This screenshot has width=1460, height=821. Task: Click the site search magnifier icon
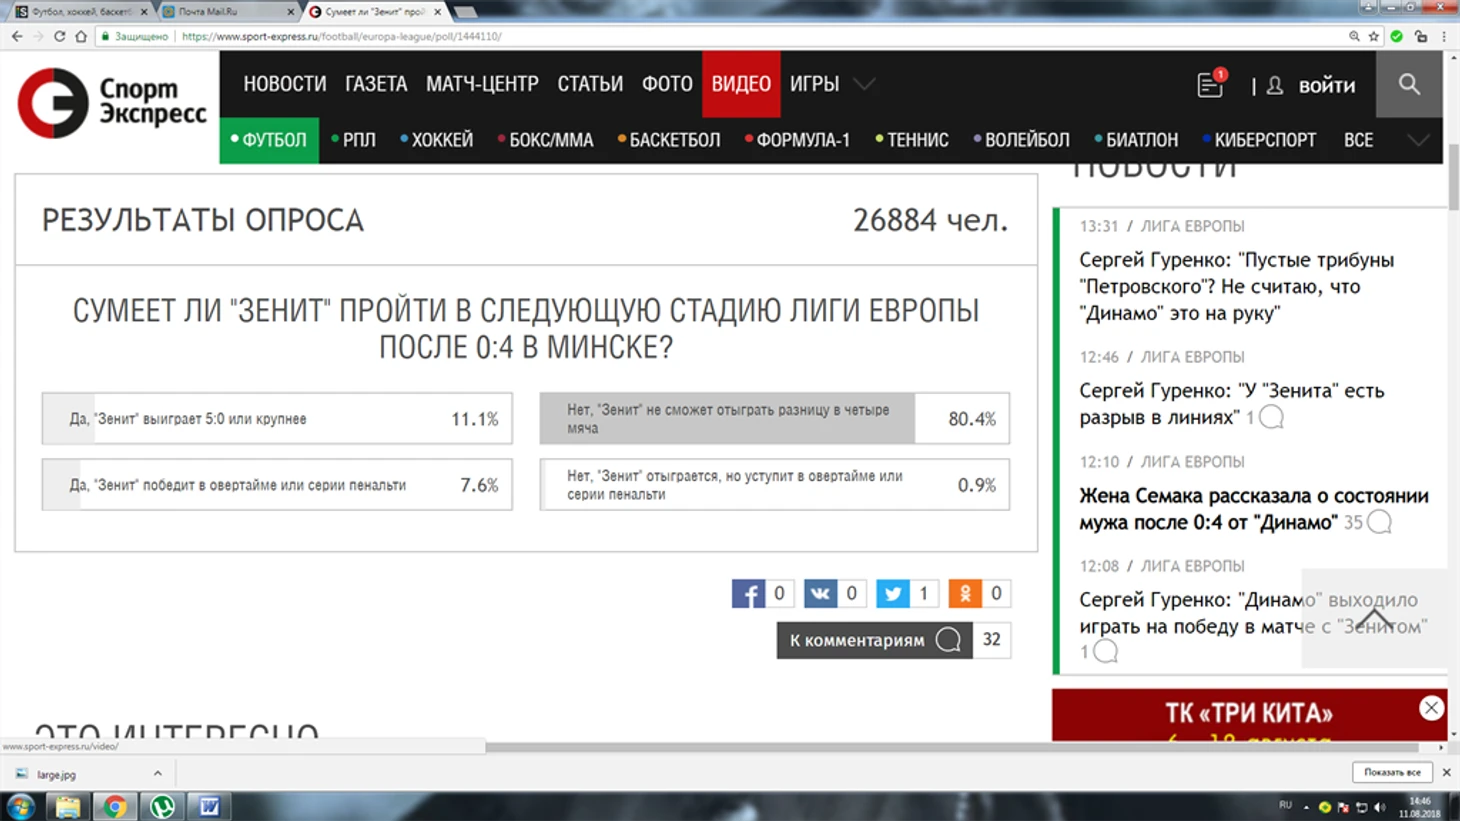1409,84
